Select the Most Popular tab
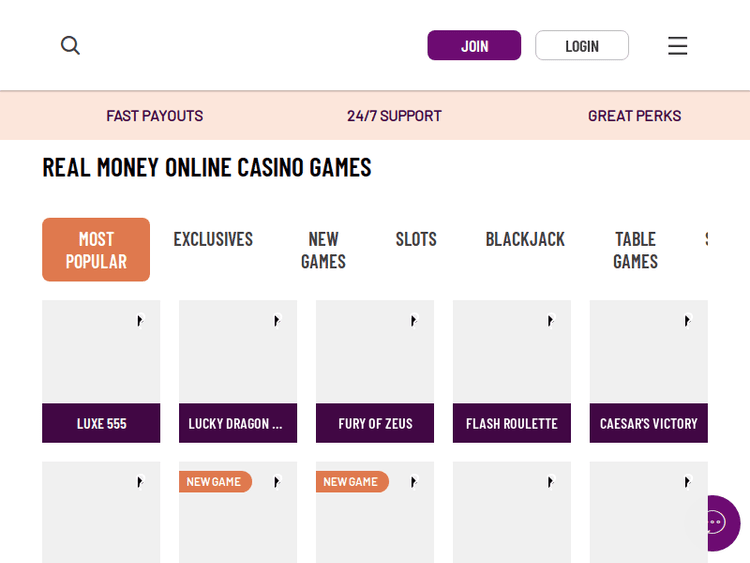Screen dimensions: 750x563 (96, 250)
